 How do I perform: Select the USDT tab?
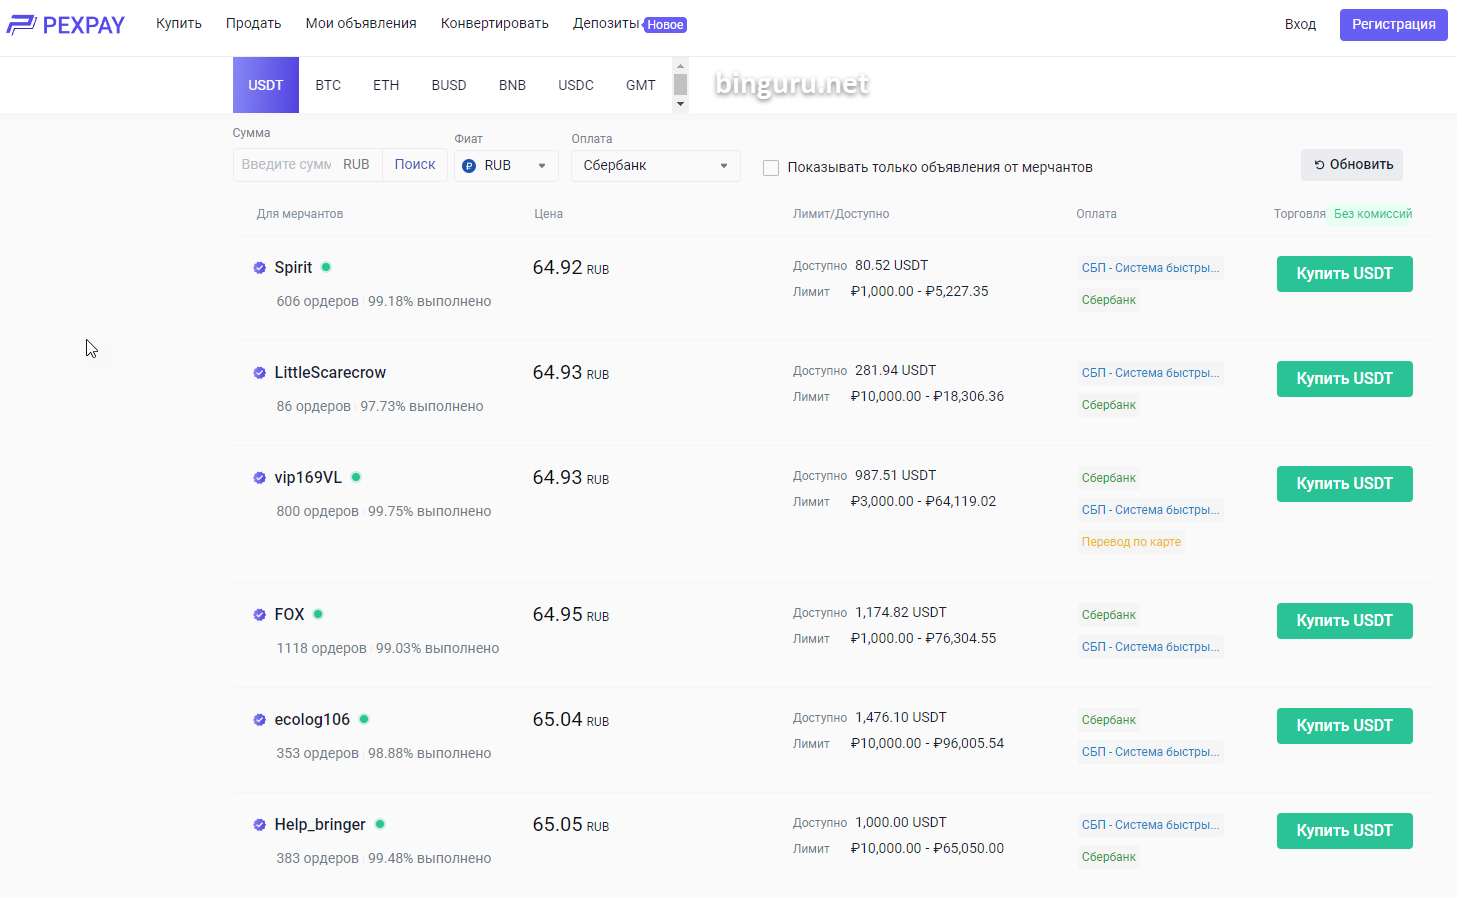[266, 85]
